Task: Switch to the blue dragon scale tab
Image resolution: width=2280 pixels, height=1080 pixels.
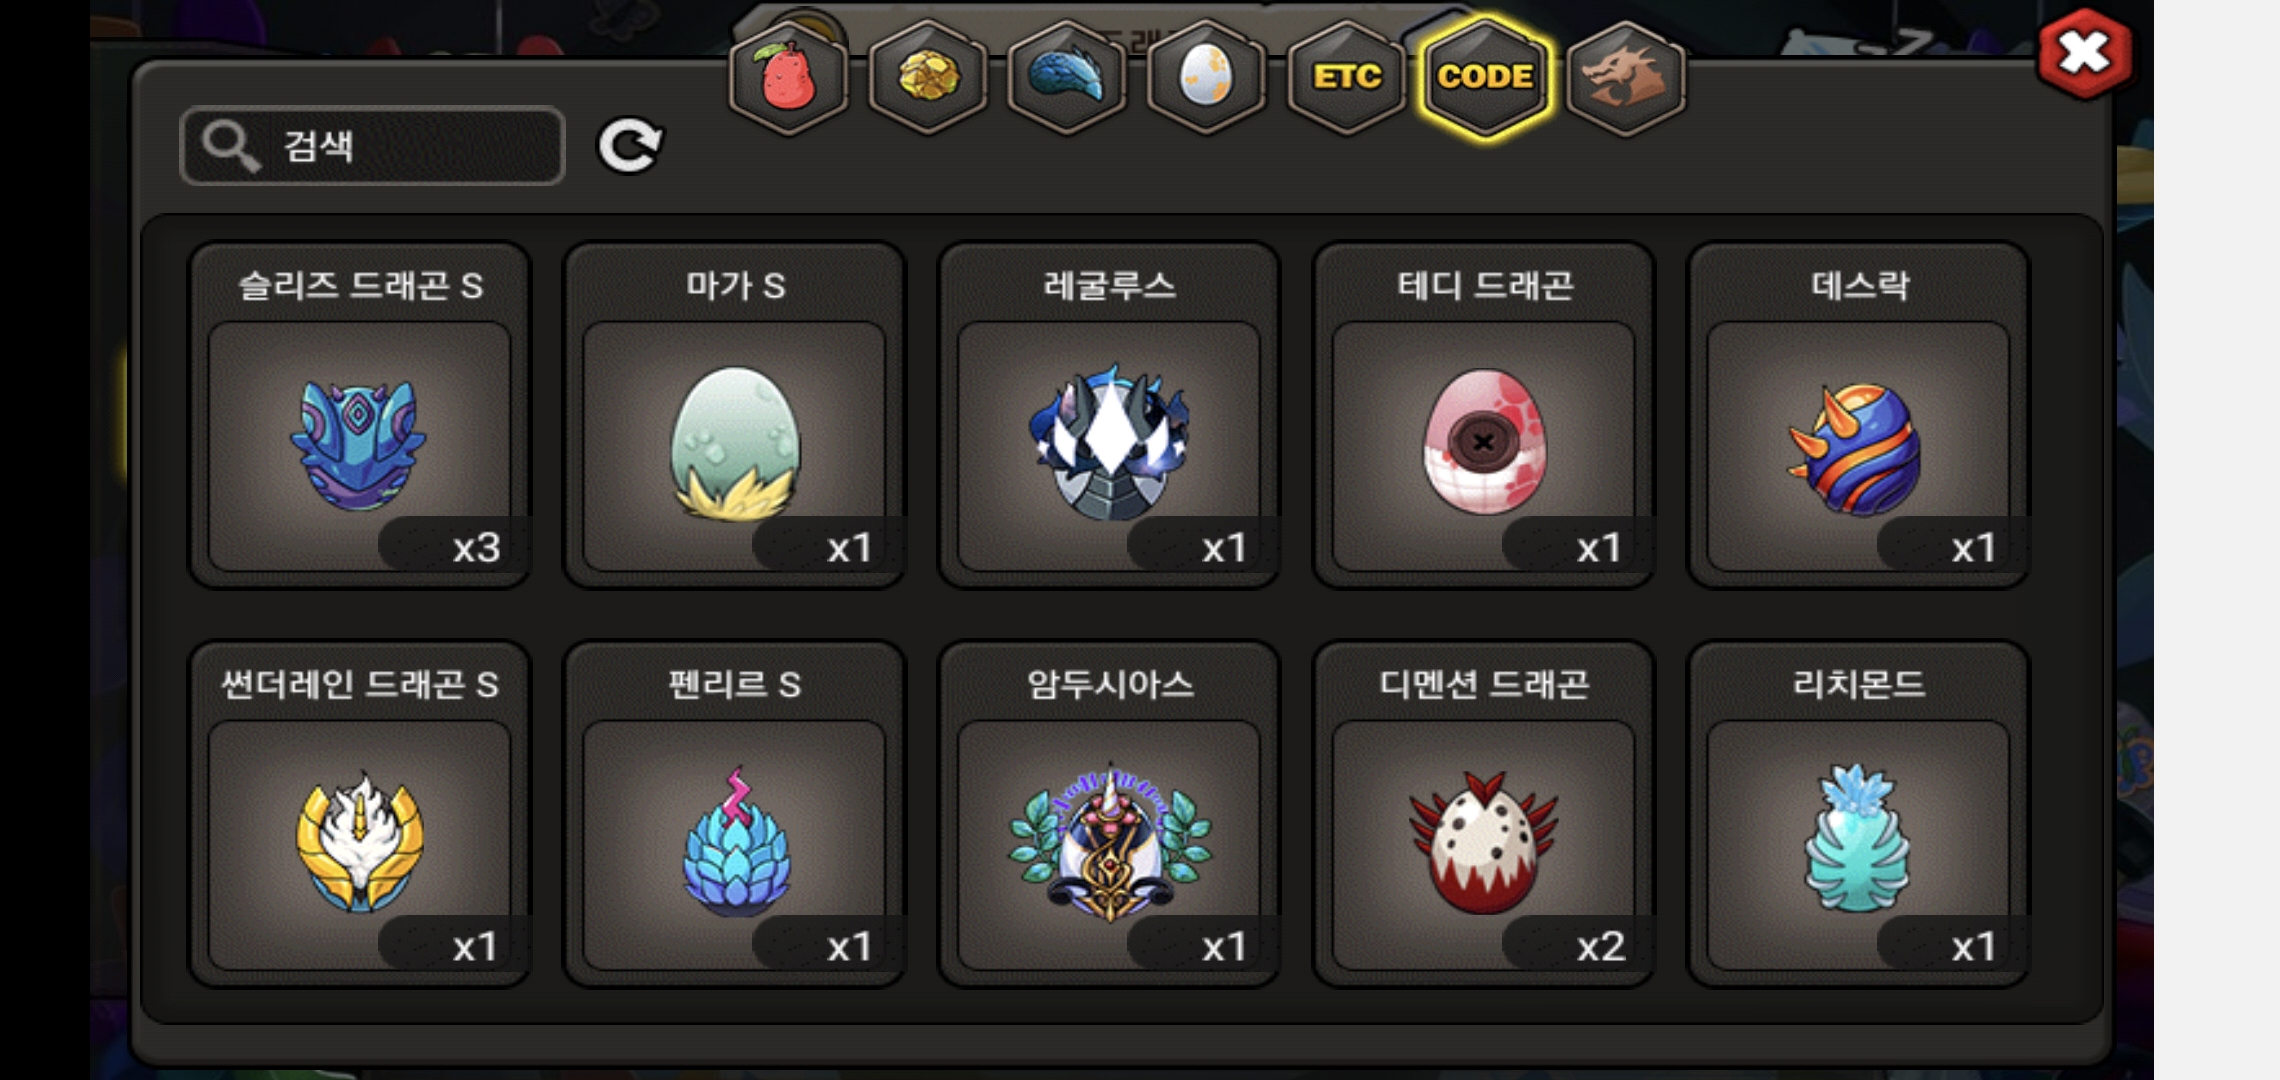Action: [1067, 78]
